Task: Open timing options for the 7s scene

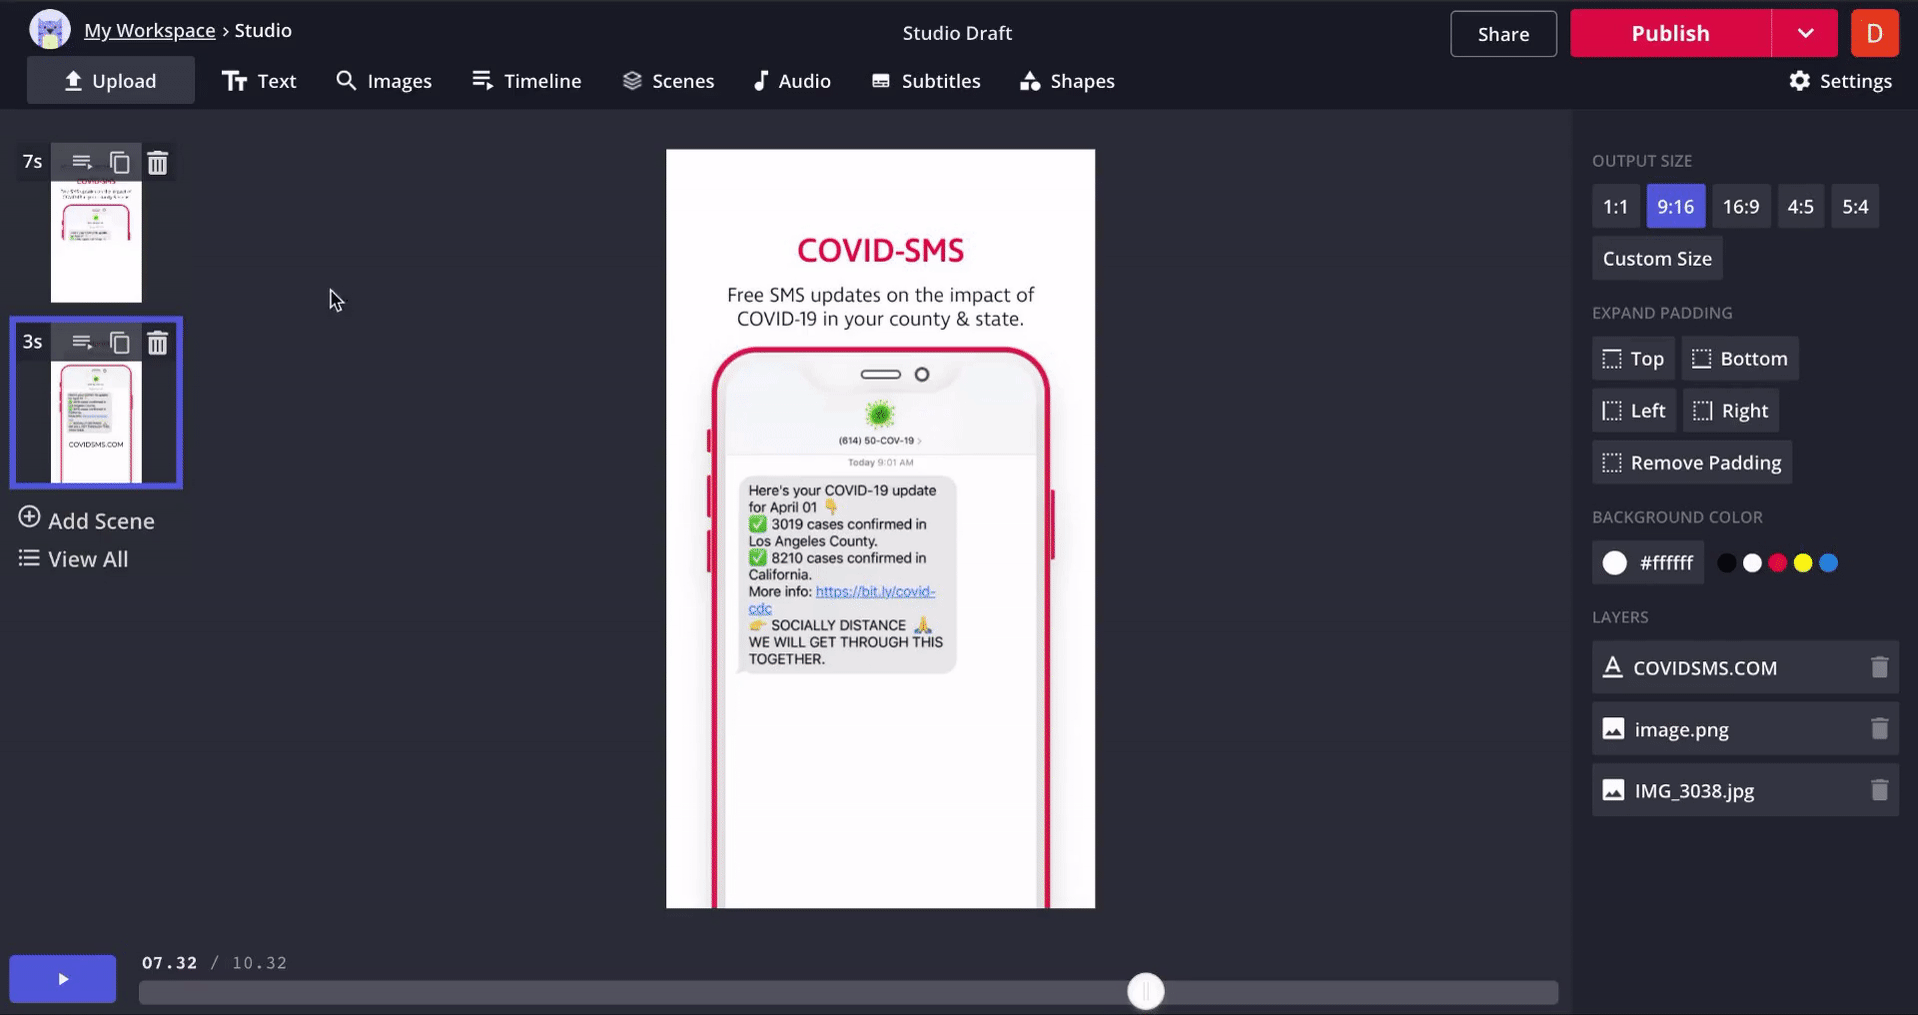Action: [x=82, y=162]
